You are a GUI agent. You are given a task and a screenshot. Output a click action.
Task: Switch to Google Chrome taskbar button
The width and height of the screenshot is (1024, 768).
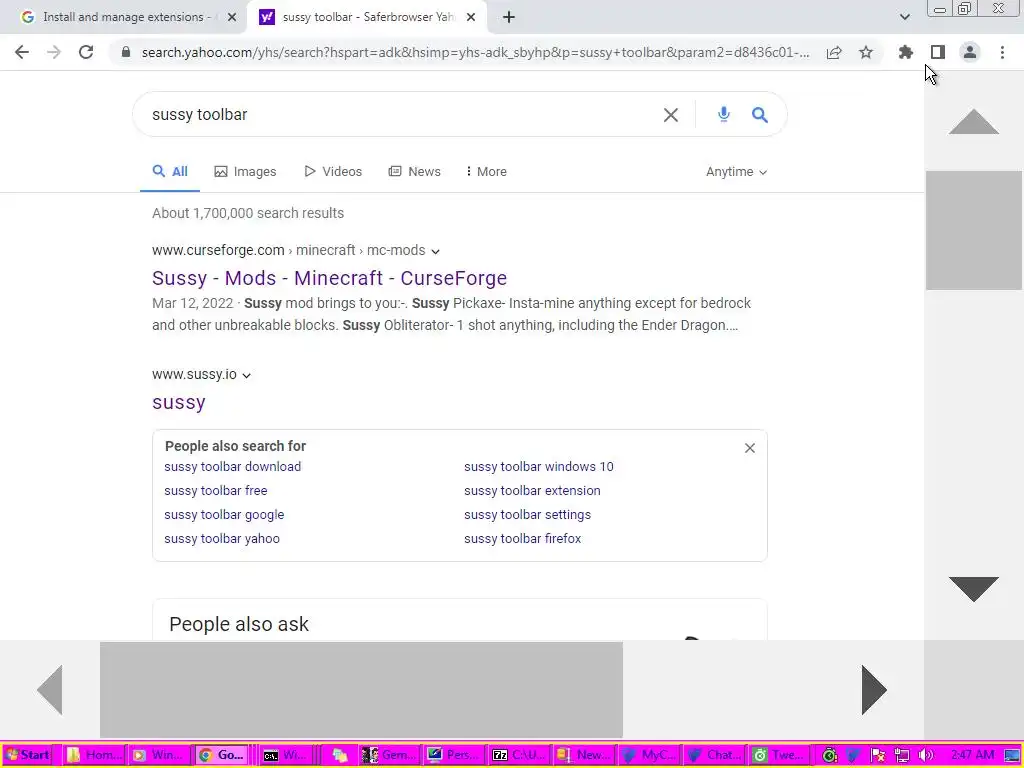pyautogui.click(x=222, y=755)
